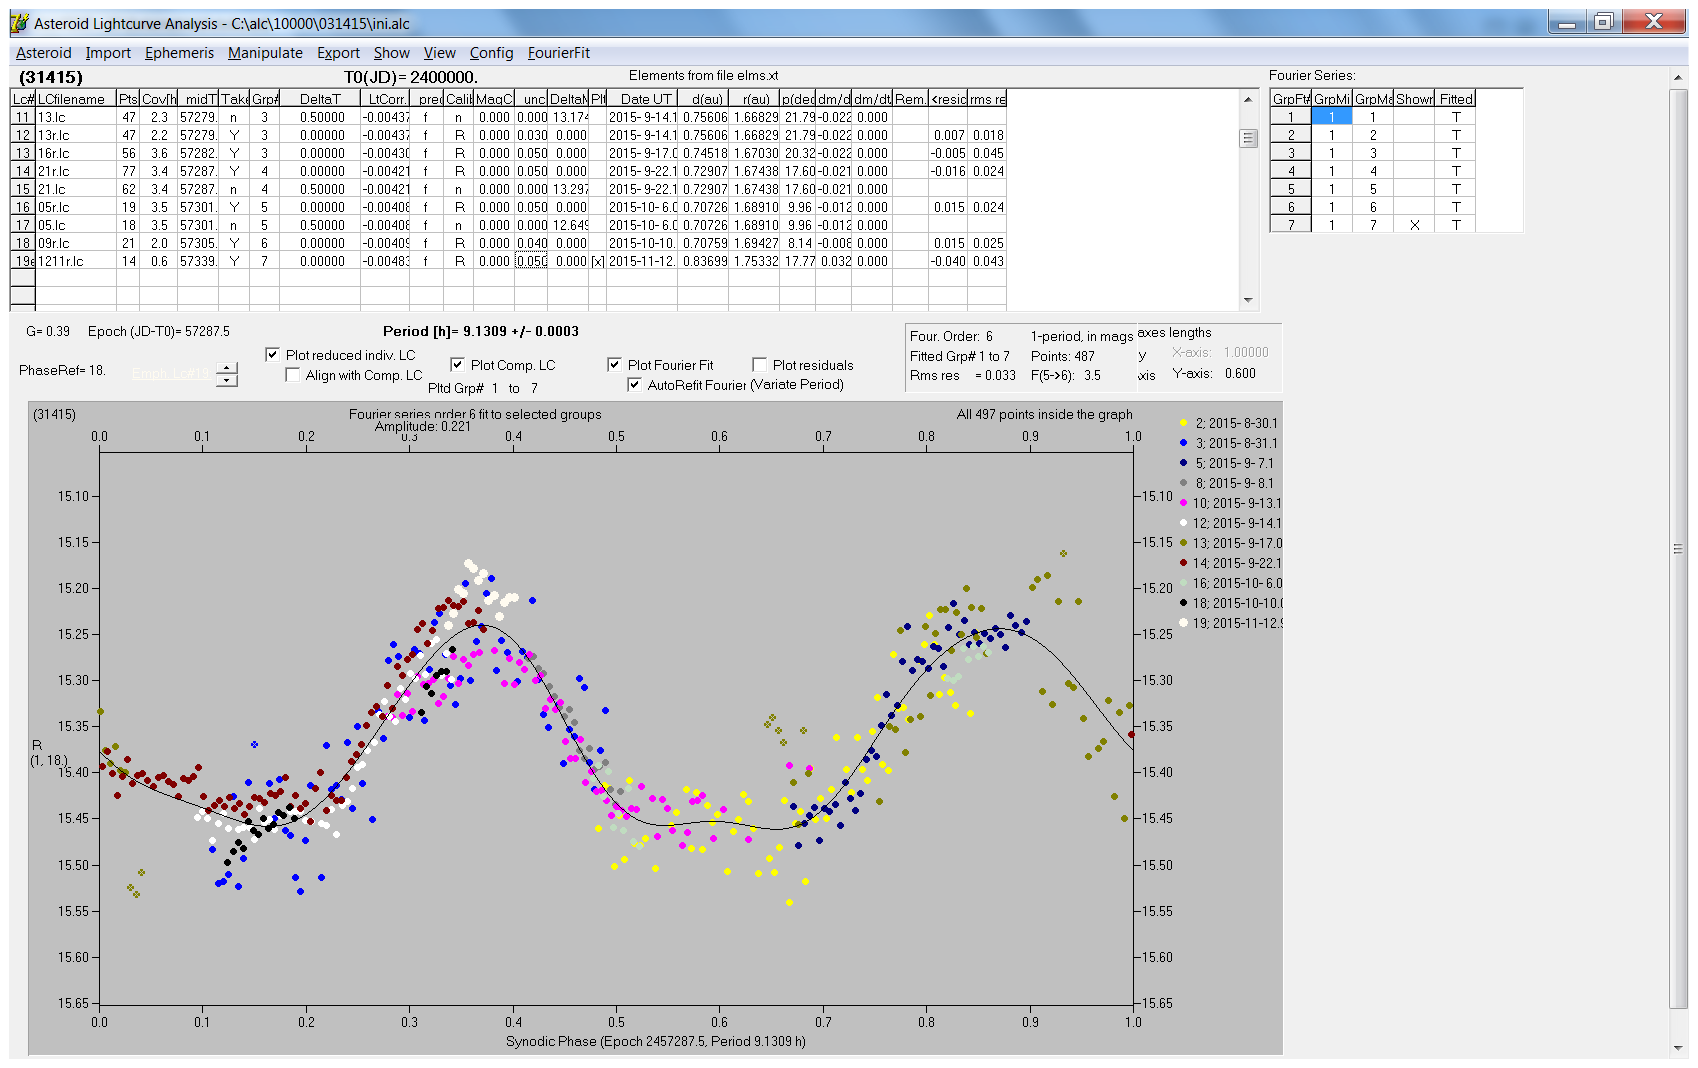The width and height of the screenshot is (1698, 1068).
Task: Select row 11 with file 13.lc
Action: point(508,117)
